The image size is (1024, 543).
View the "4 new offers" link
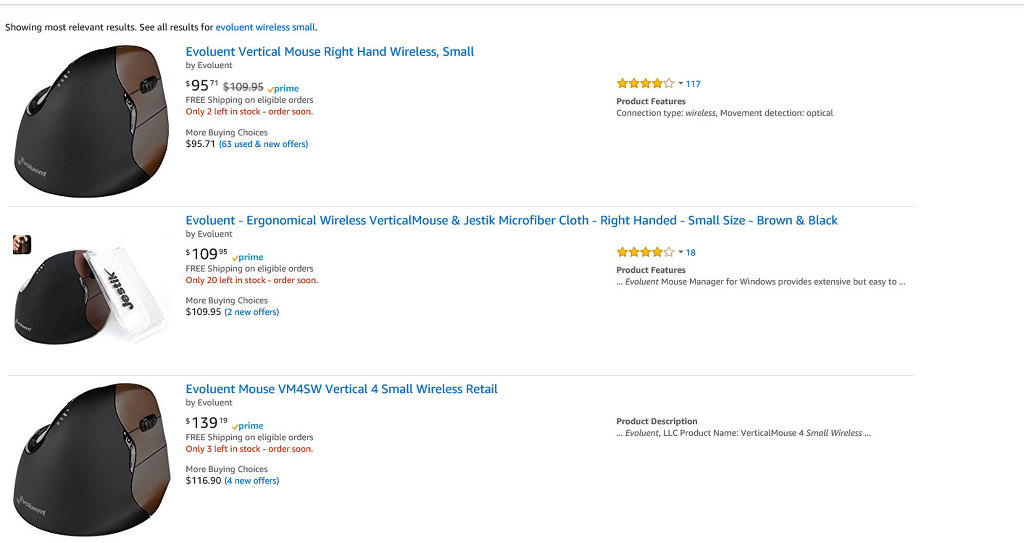pos(252,481)
